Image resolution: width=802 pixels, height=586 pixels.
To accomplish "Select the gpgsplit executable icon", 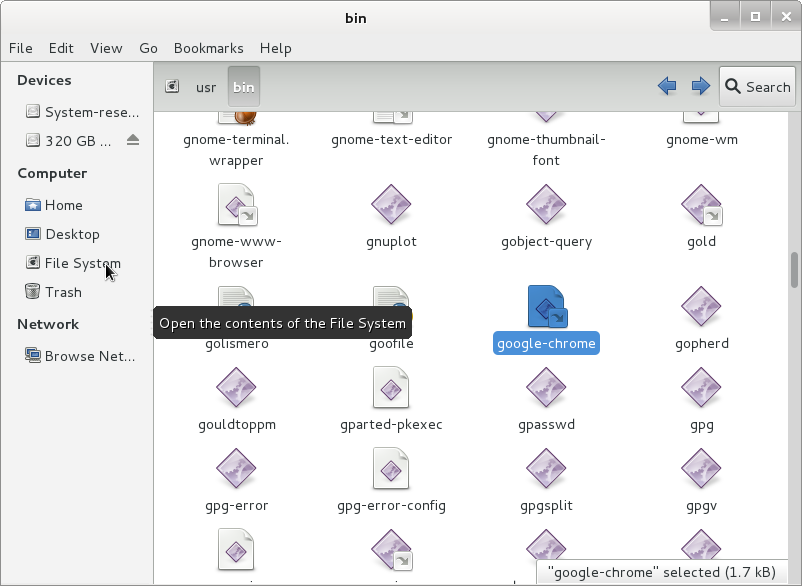I will coord(546,468).
